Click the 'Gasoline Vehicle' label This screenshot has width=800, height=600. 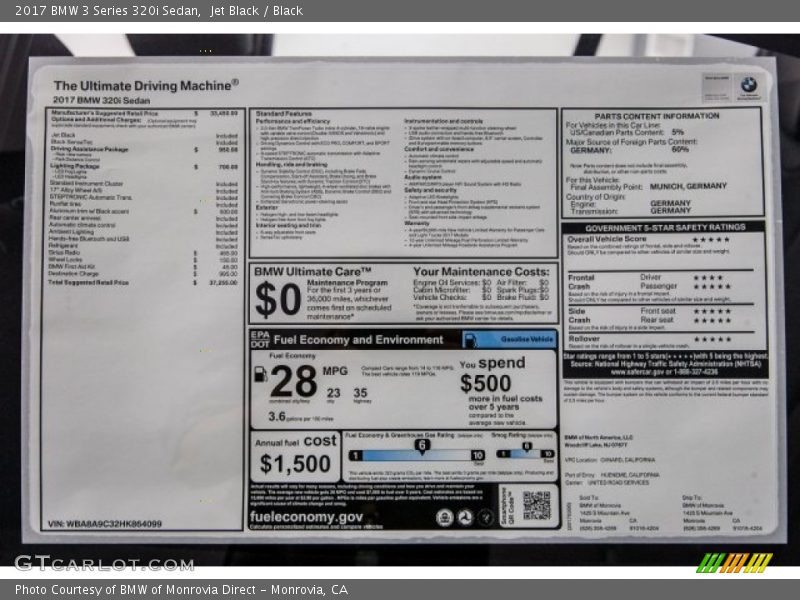click(x=527, y=339)
